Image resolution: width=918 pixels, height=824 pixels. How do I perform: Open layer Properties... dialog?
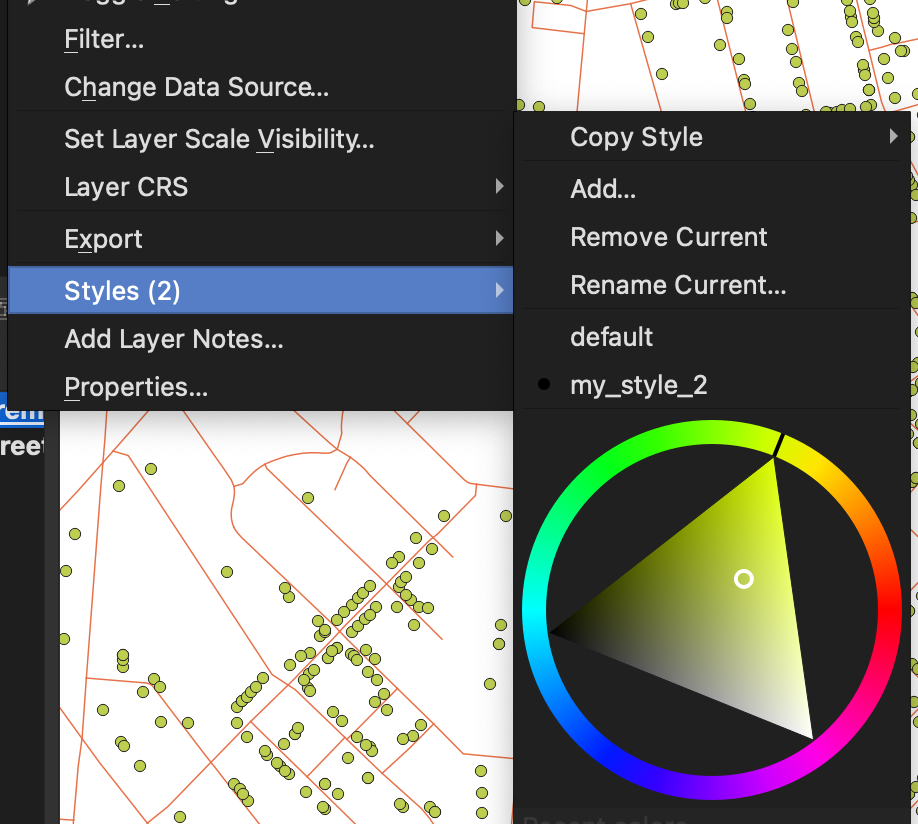136,388
